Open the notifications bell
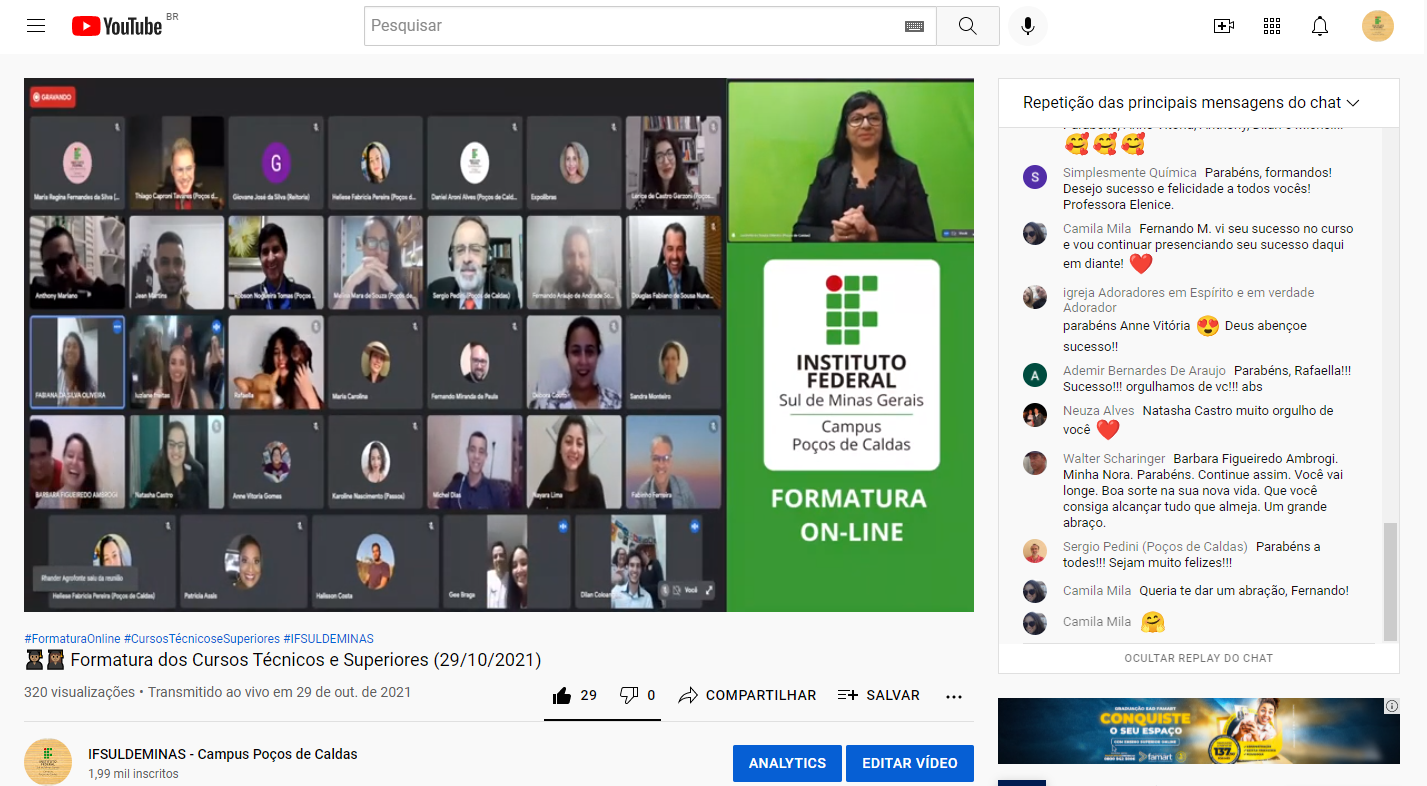 1320,26
